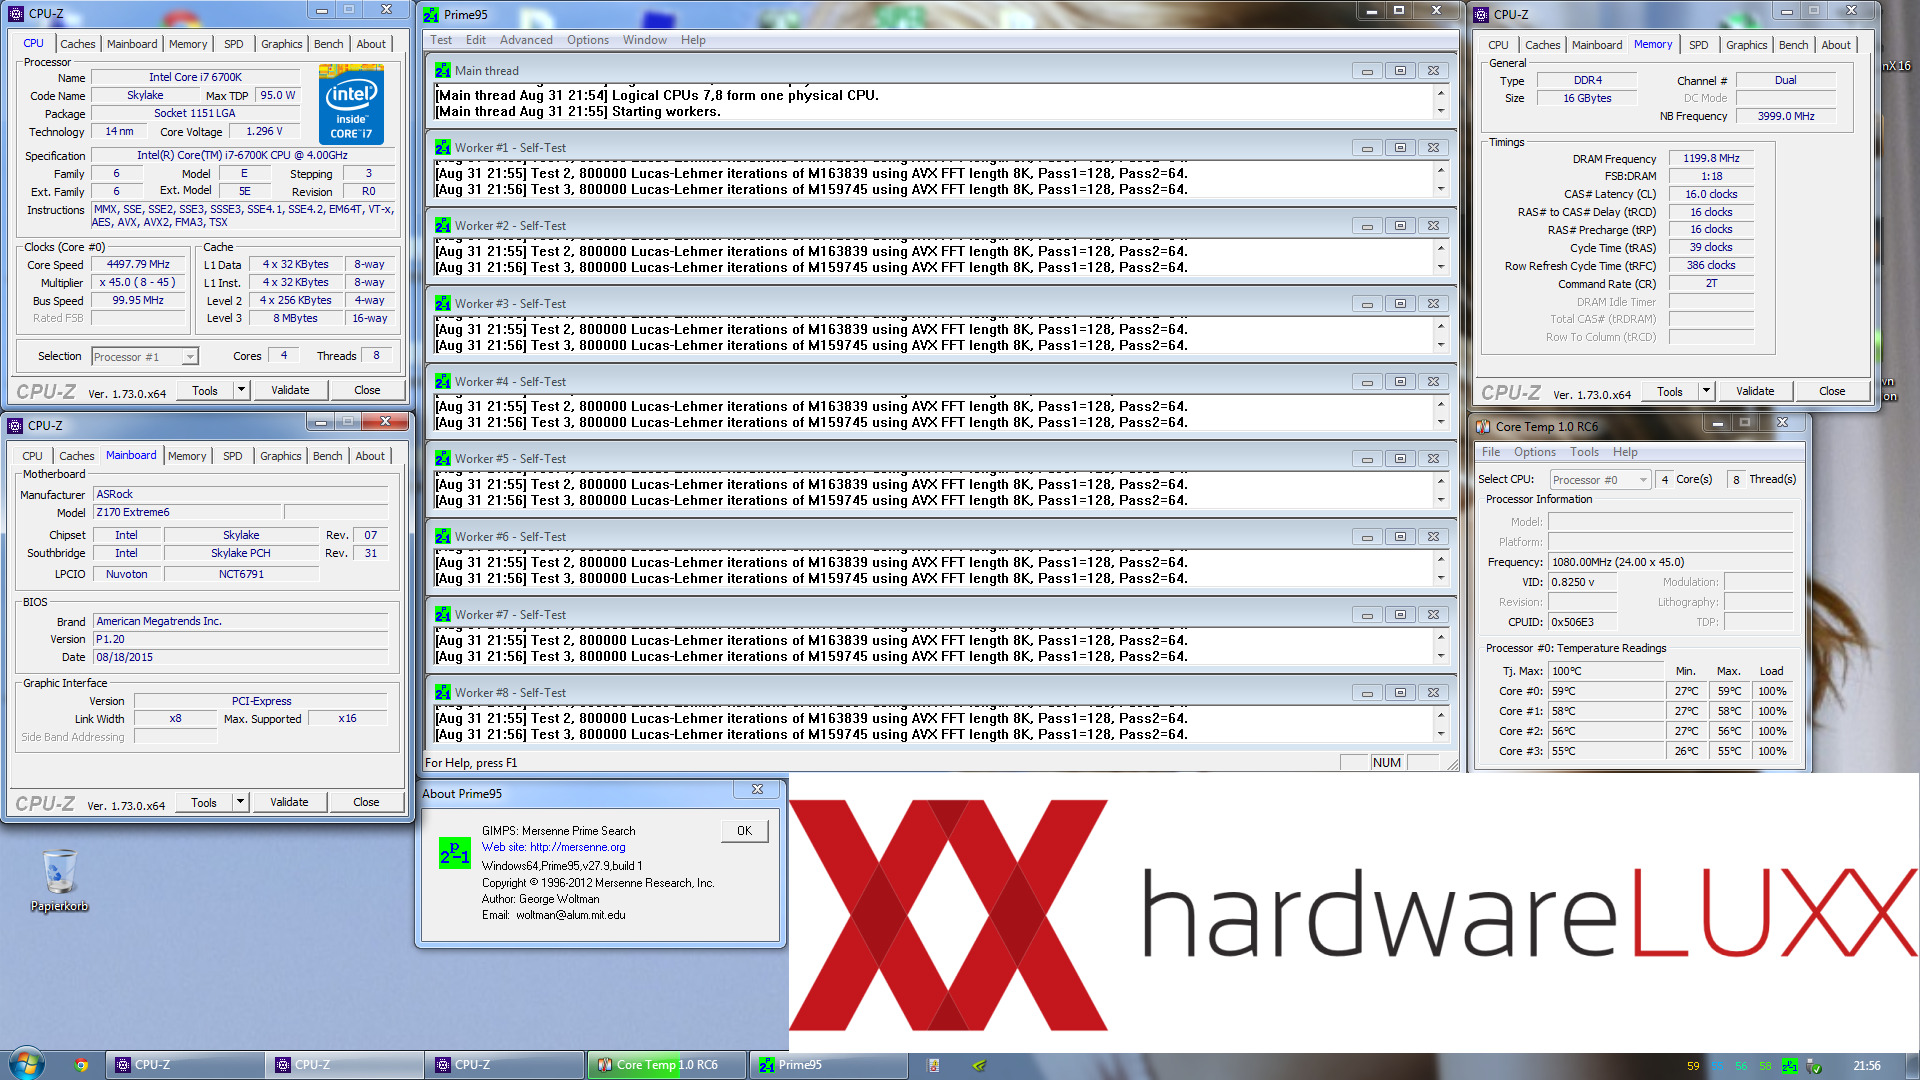Open SPD tab in Memory CPU-Z window
The height and width of the screenshot is (1080, 1920).
click(1698, 45)
